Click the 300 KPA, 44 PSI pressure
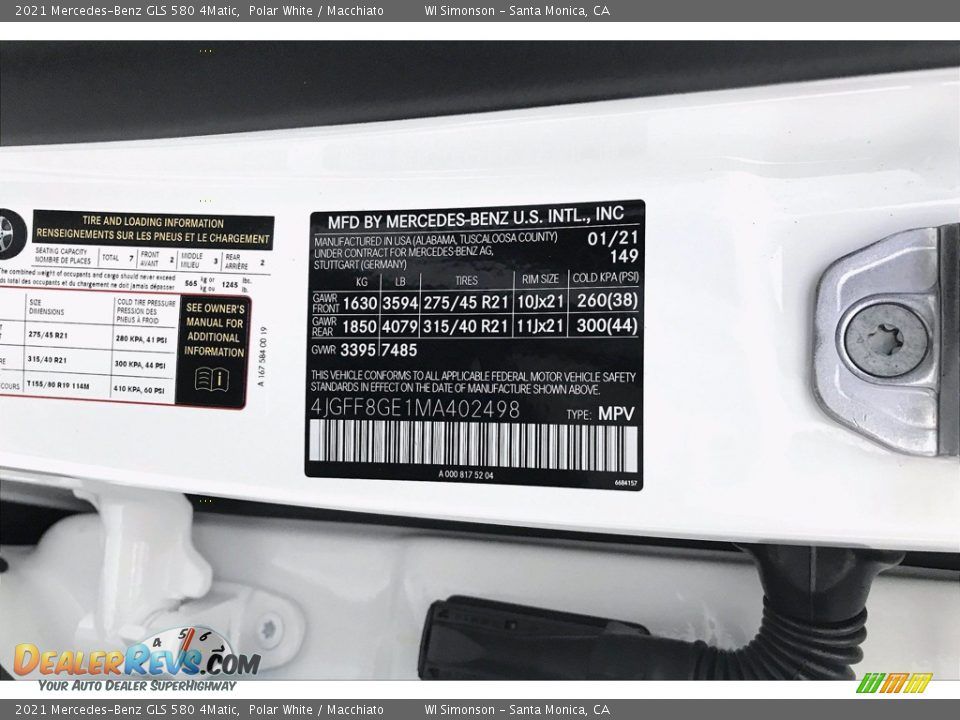The width and height of the screenshot is (960, 720). coord(140,364)
